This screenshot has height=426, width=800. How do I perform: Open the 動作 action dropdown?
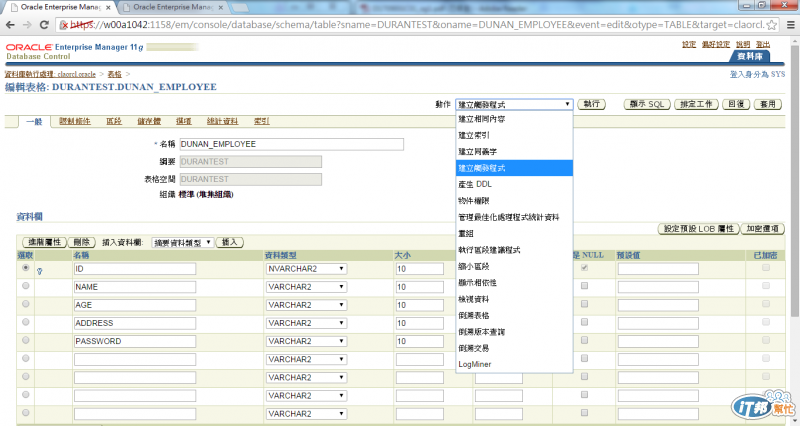[514, 104]
